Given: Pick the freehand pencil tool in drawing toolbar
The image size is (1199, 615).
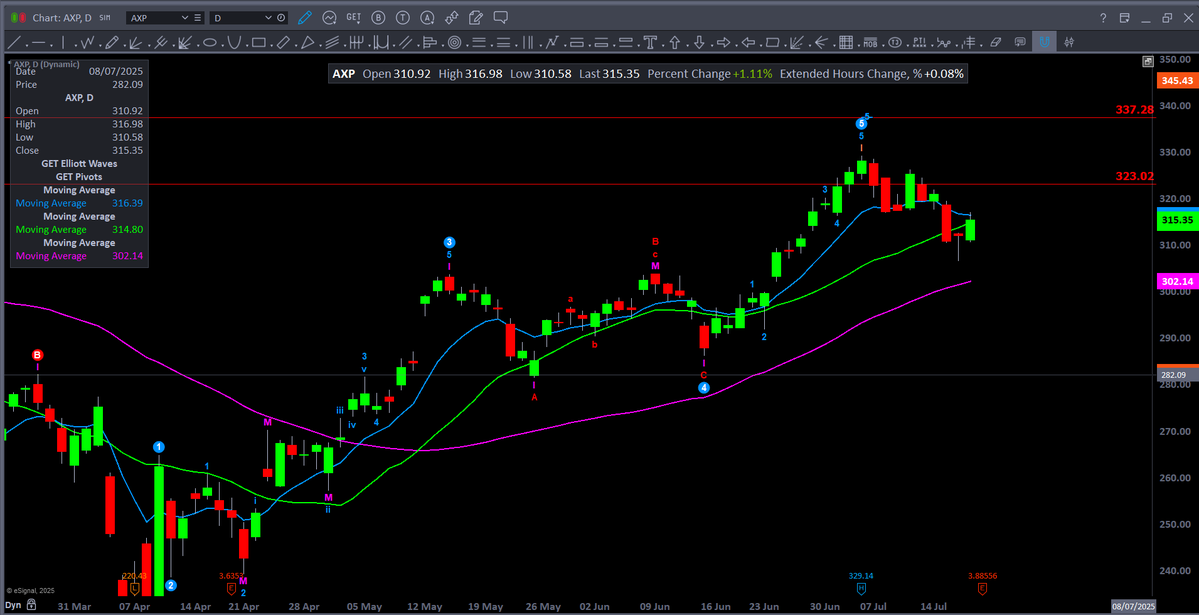Looking at the screenshot, I should click(x=112, y=43).
